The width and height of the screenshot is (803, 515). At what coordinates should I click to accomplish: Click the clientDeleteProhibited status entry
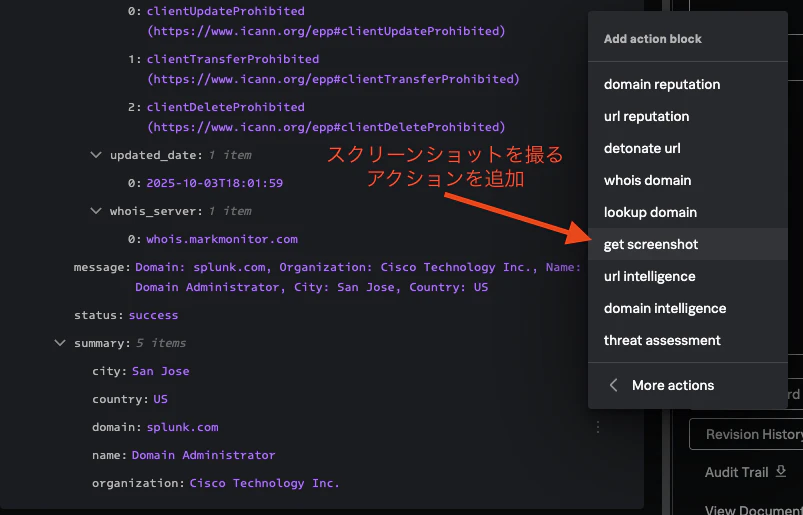point(225,108)
